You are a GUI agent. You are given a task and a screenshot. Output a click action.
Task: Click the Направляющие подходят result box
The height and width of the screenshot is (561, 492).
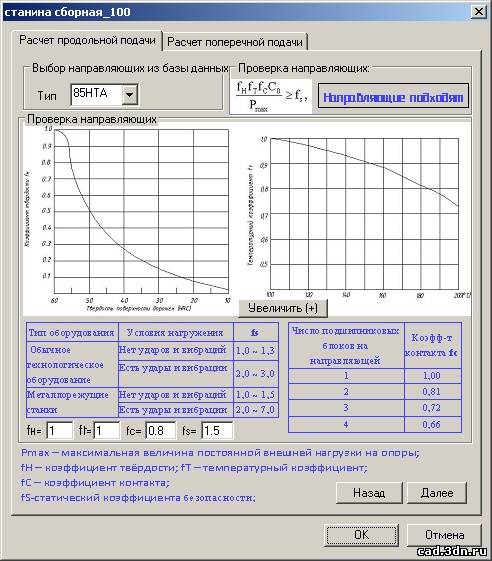393,96
